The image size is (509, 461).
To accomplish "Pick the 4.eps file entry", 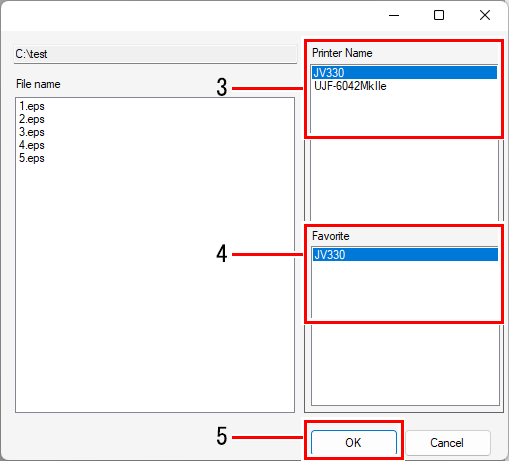I will tap(32, 145).
